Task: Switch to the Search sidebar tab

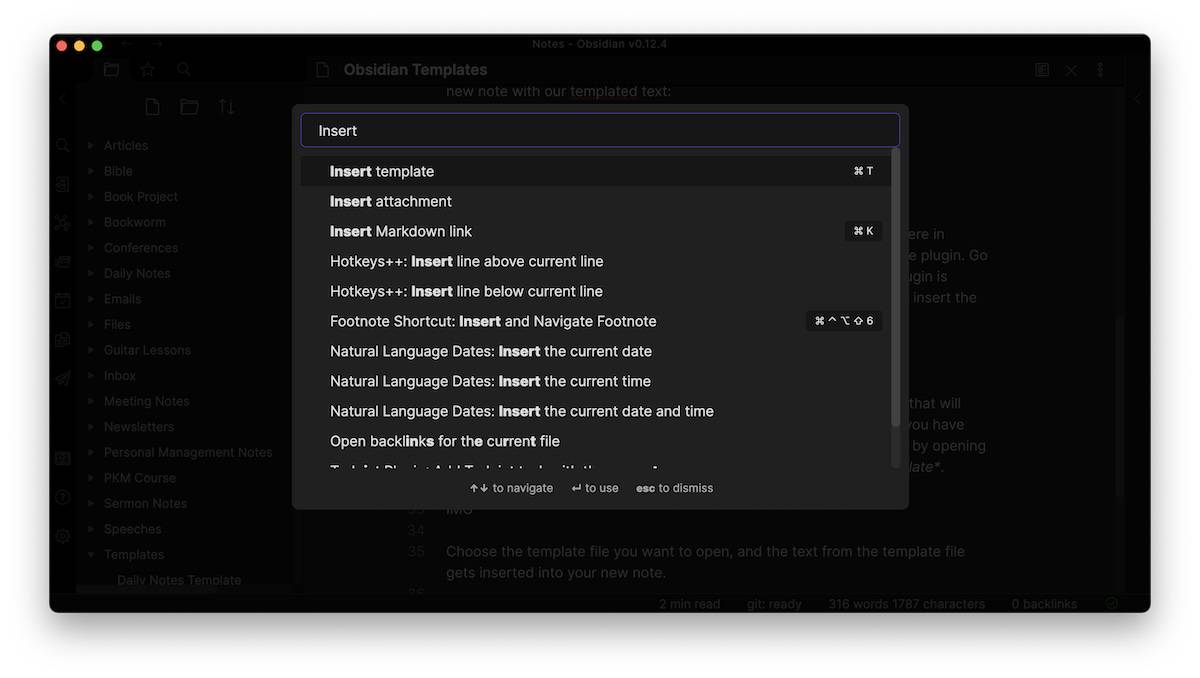Action: pyautogui.click(x=184, y=70)
